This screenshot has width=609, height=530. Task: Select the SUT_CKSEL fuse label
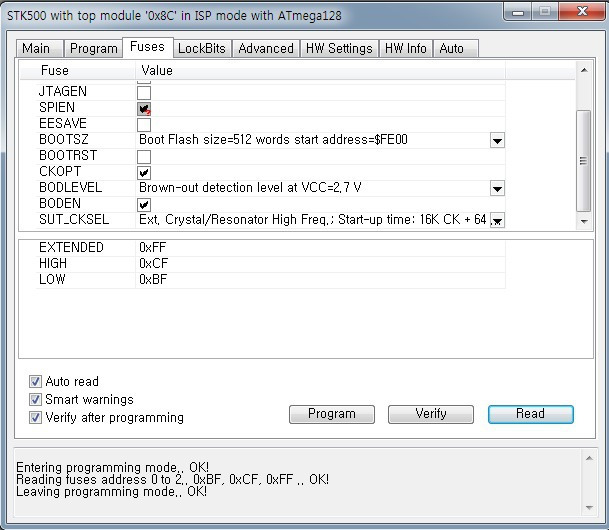click(74, 220)
